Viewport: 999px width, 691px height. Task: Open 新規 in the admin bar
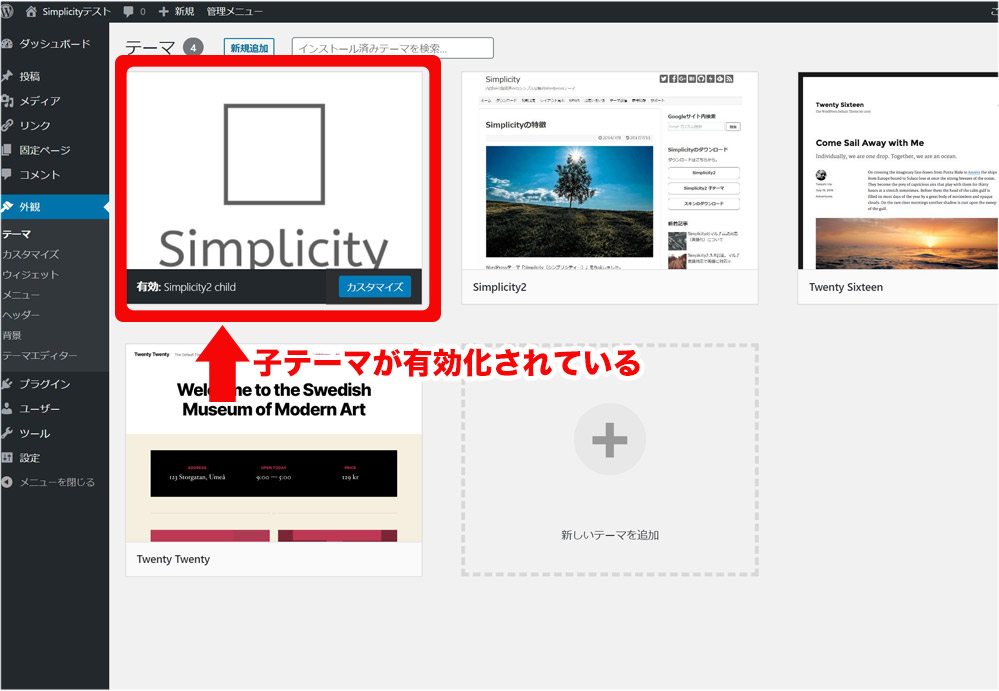tap(184, 11)
